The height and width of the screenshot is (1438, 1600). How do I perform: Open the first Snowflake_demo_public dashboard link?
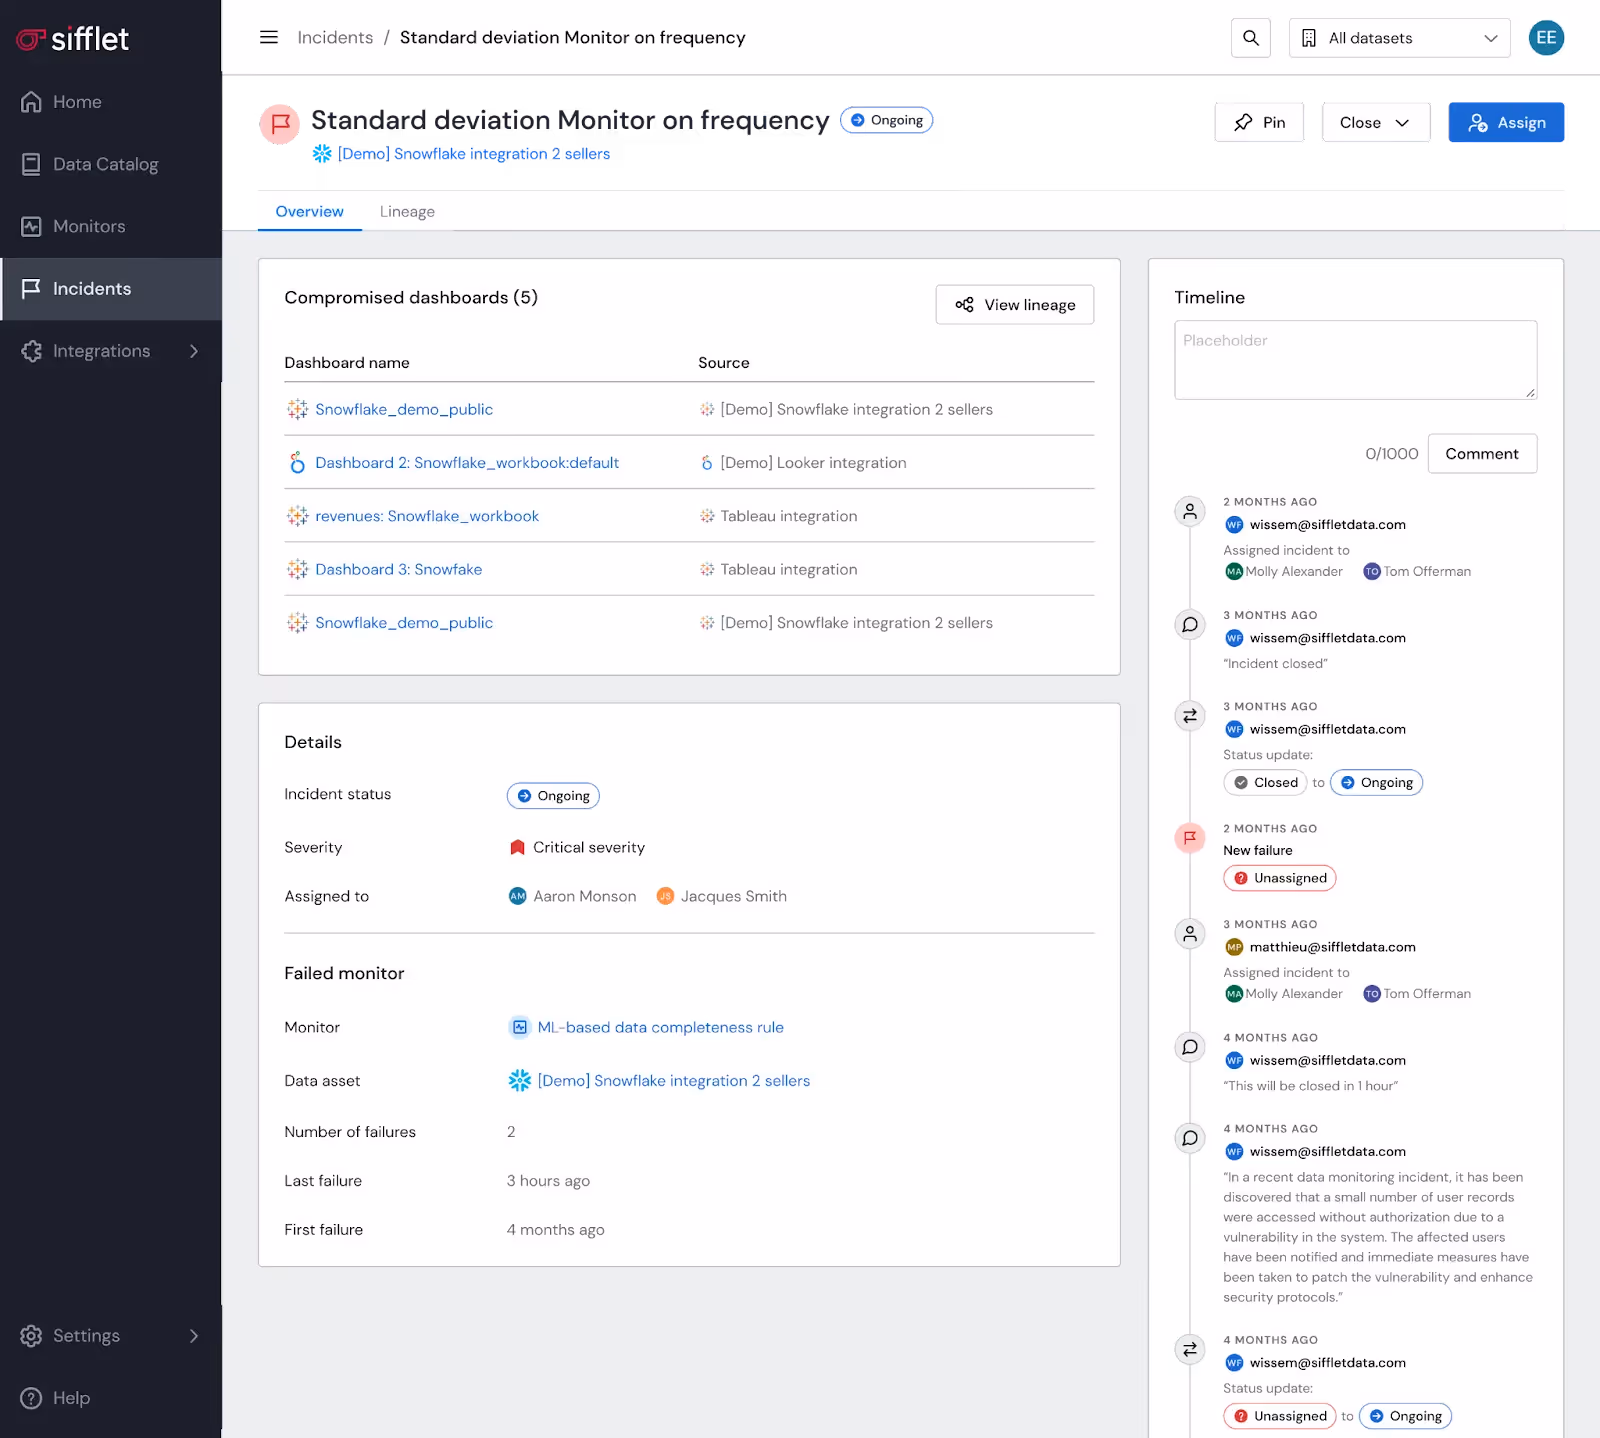pyautogui.click(x=404, y=409)
